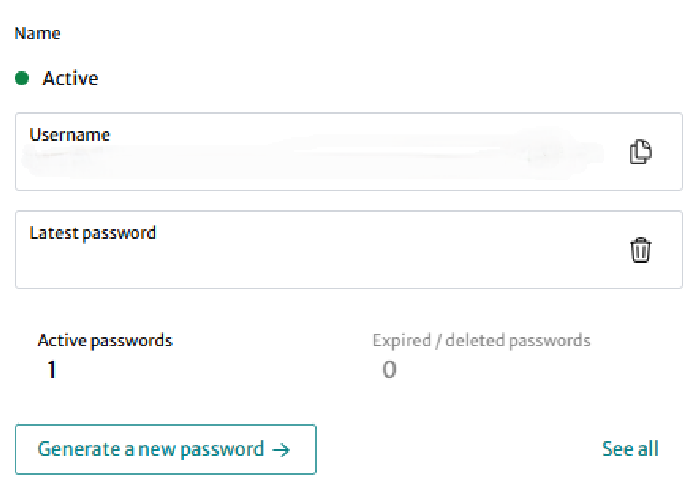Click the green Active status dot
The image size is (695, 481).
point(22,78)
